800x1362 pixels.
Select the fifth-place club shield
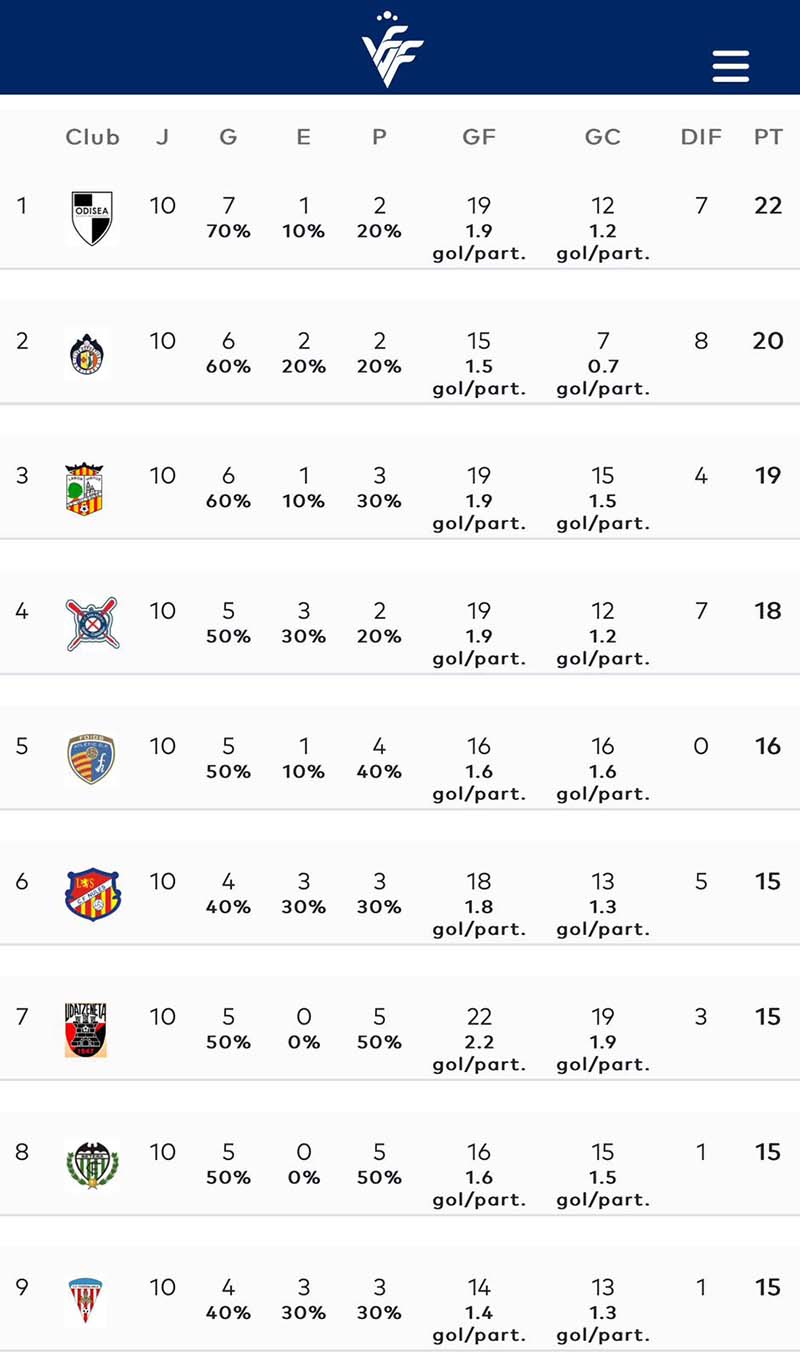91,759
